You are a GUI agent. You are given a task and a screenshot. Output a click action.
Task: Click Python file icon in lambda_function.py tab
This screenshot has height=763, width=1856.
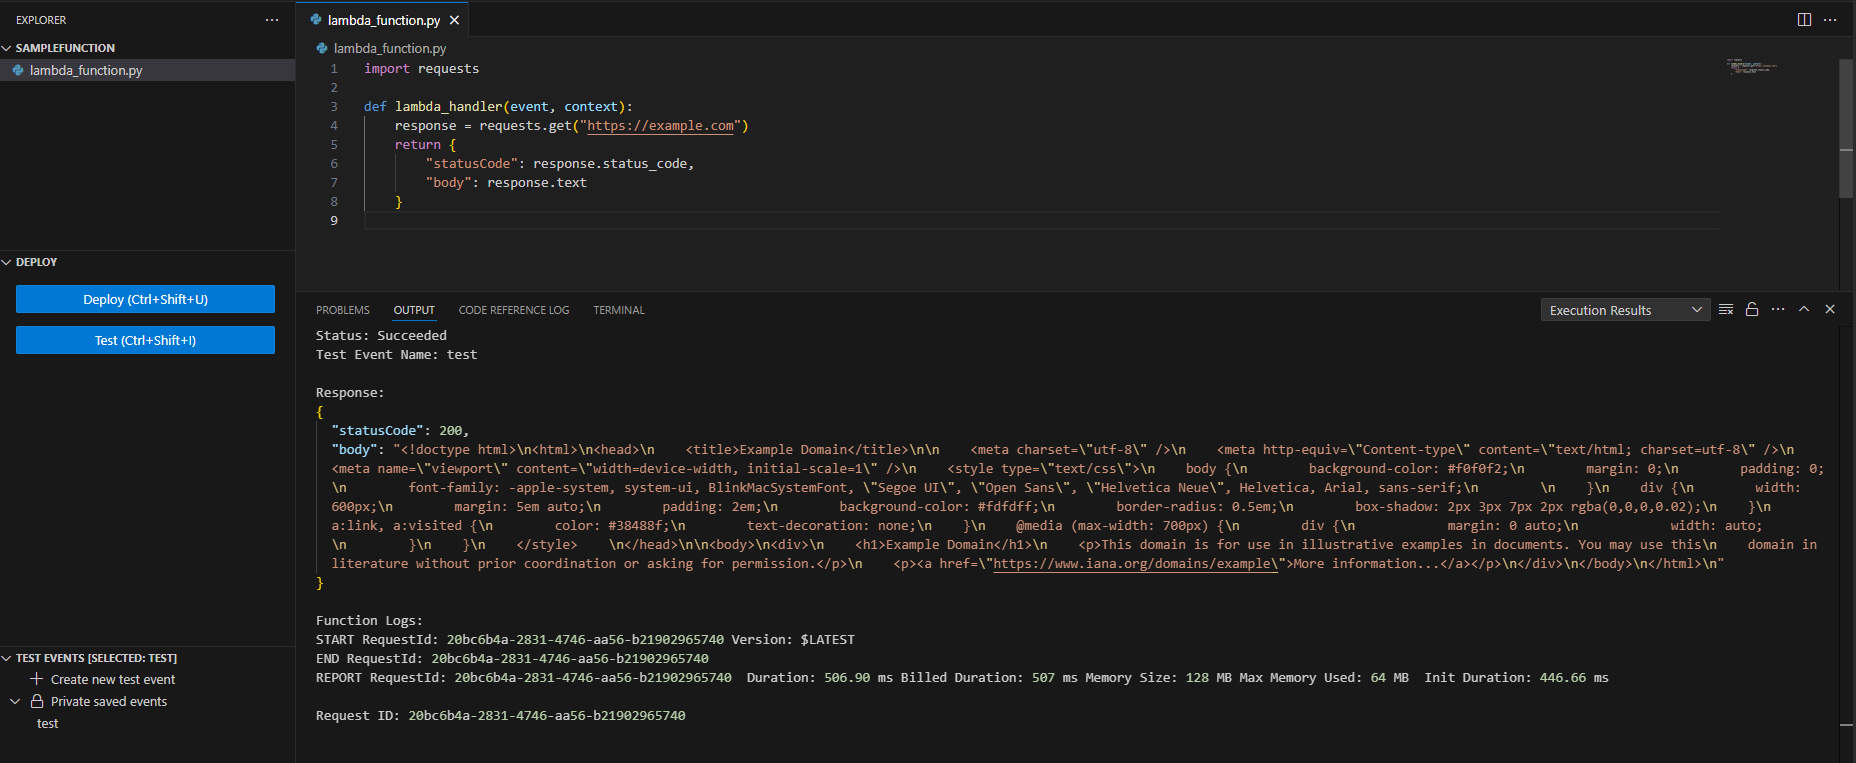tap(316, 20)
